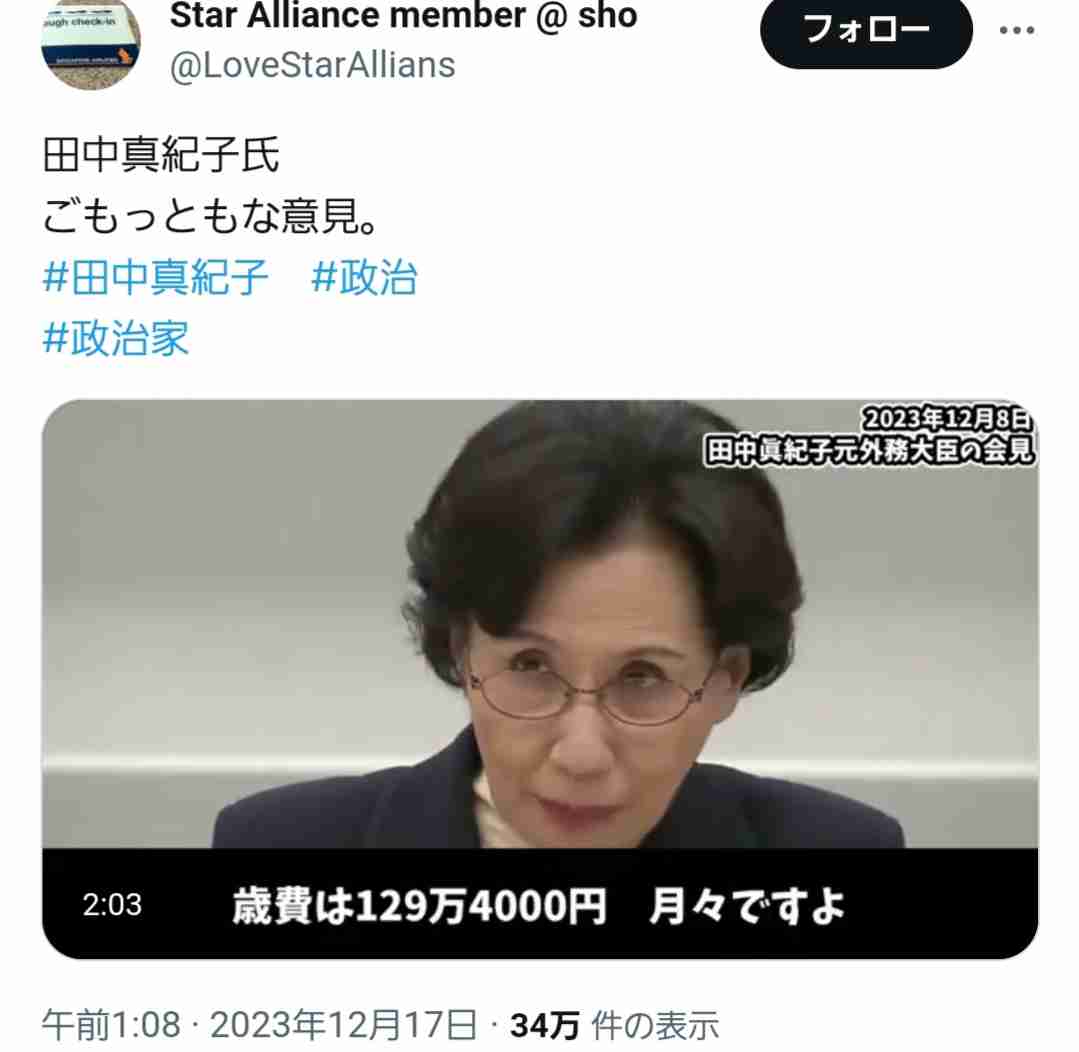Click the 2023年12月8日 overlay in video
The width and height of the screenshot is (1079, 1052).
947,419
